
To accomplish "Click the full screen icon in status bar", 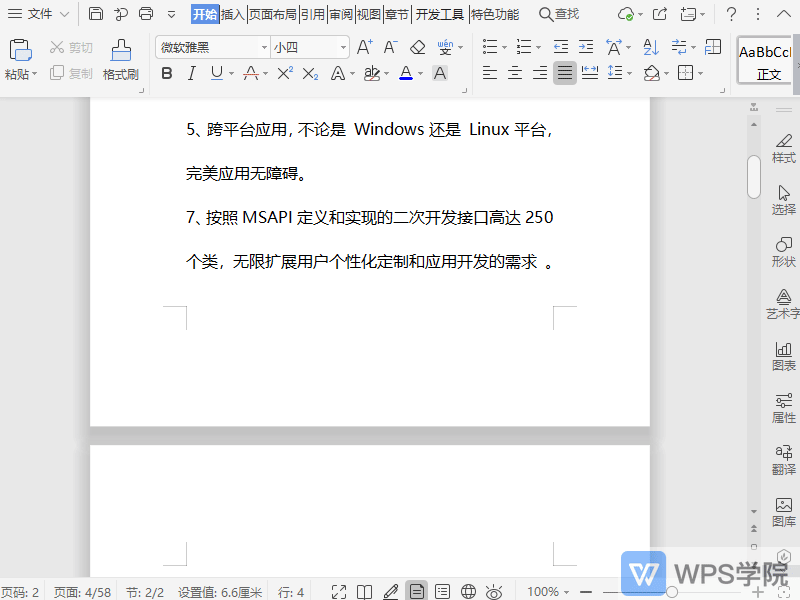I will pyautogui.click(x=339, y=592).
